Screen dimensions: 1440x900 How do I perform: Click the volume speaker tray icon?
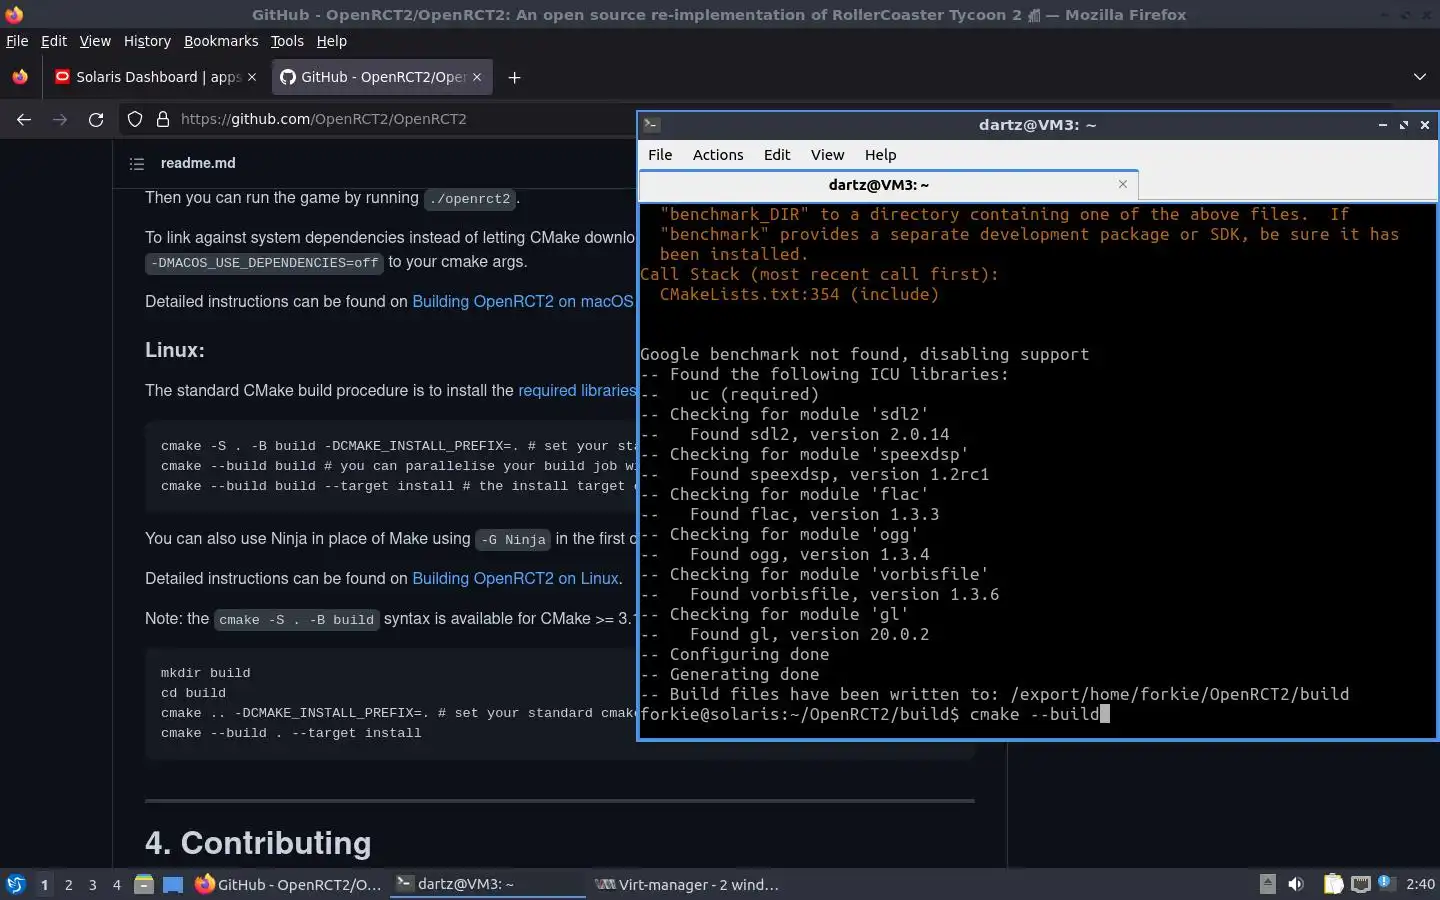(x=1296, y=884)
